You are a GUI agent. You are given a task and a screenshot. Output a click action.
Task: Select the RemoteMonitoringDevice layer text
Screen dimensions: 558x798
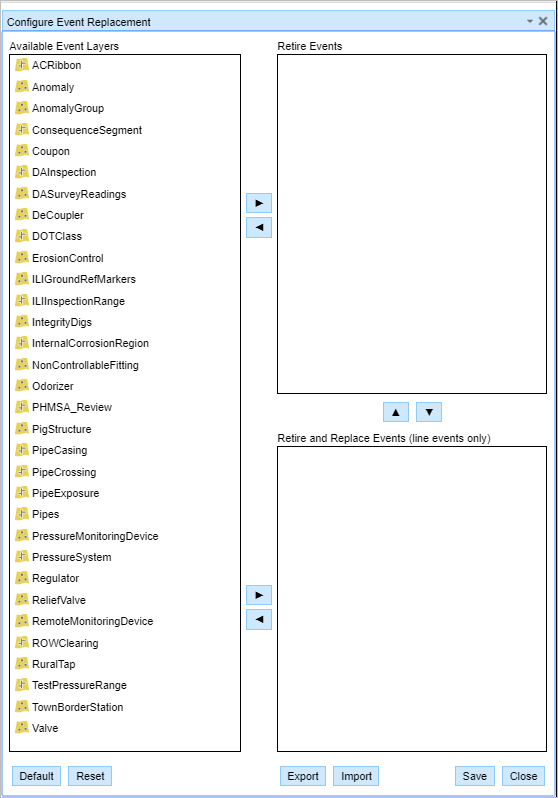click(93, 621)
